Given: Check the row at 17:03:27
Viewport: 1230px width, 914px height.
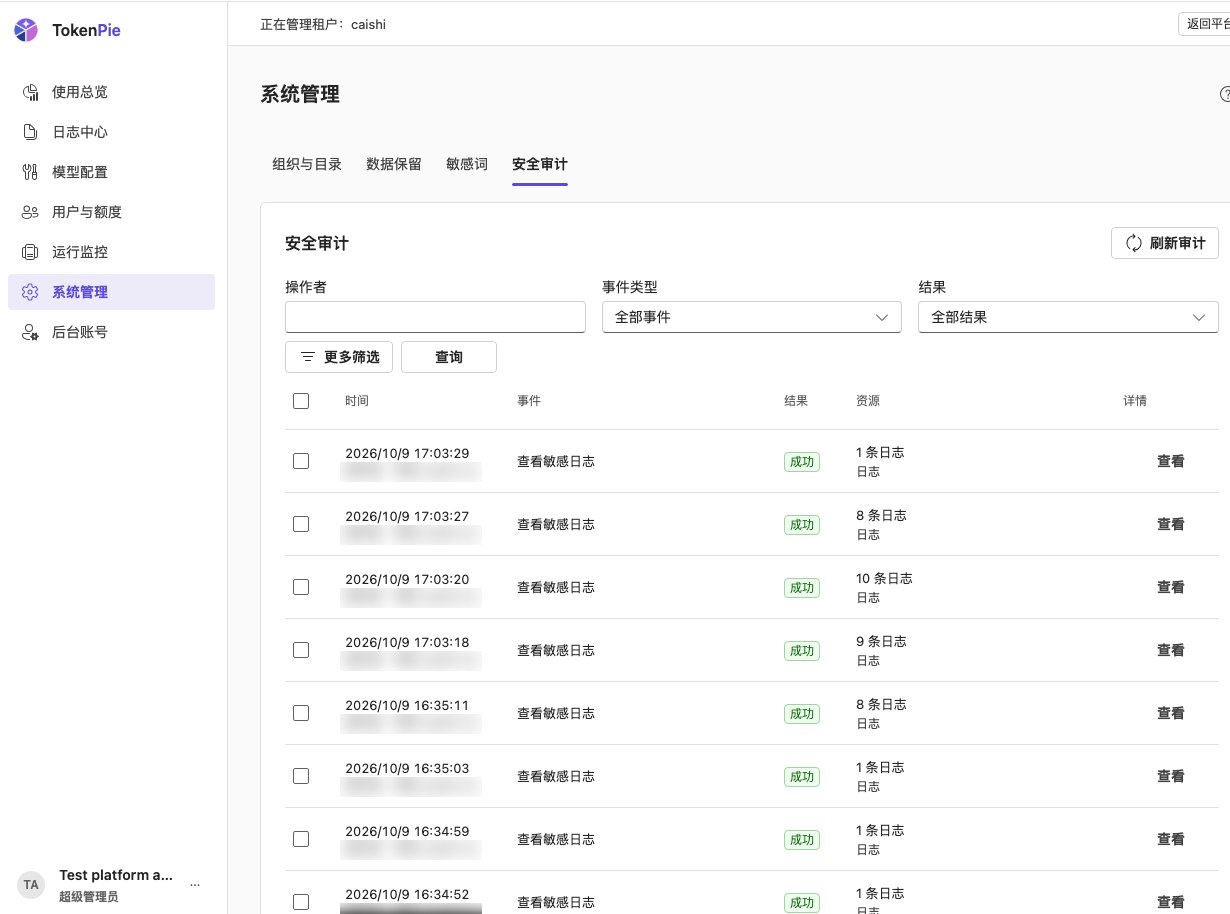Looking at the screenshot, I should coord(301,524).
